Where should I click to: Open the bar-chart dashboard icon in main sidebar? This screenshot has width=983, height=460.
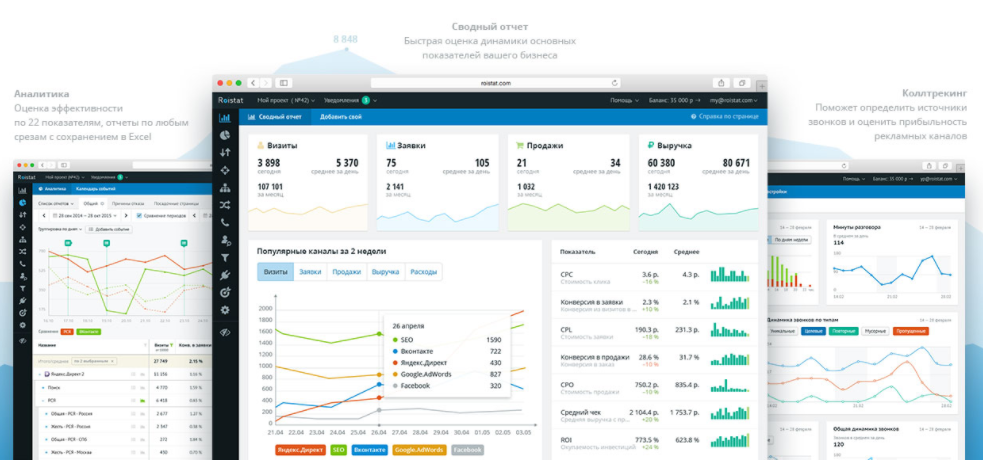(224, 117)
